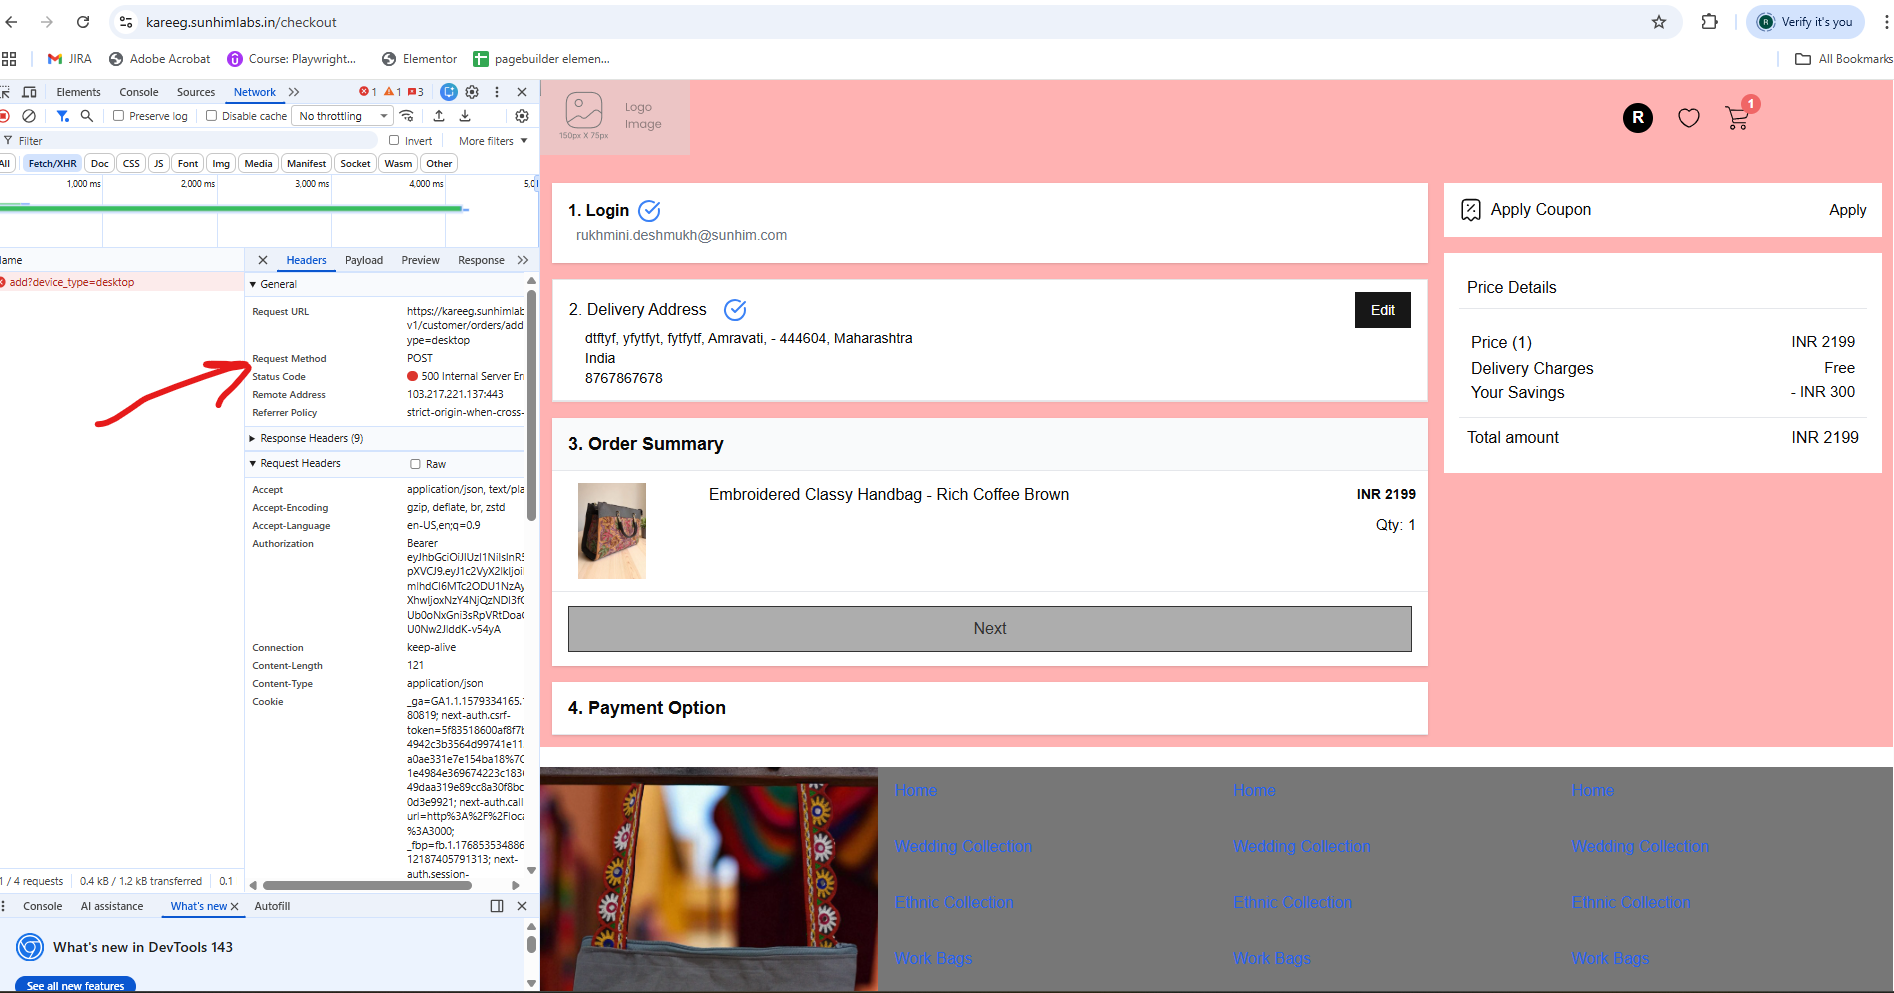Toggle device toolbar icon in DevTools
This screenshot has height=993, width=1894.
click(x=30, y=92)
